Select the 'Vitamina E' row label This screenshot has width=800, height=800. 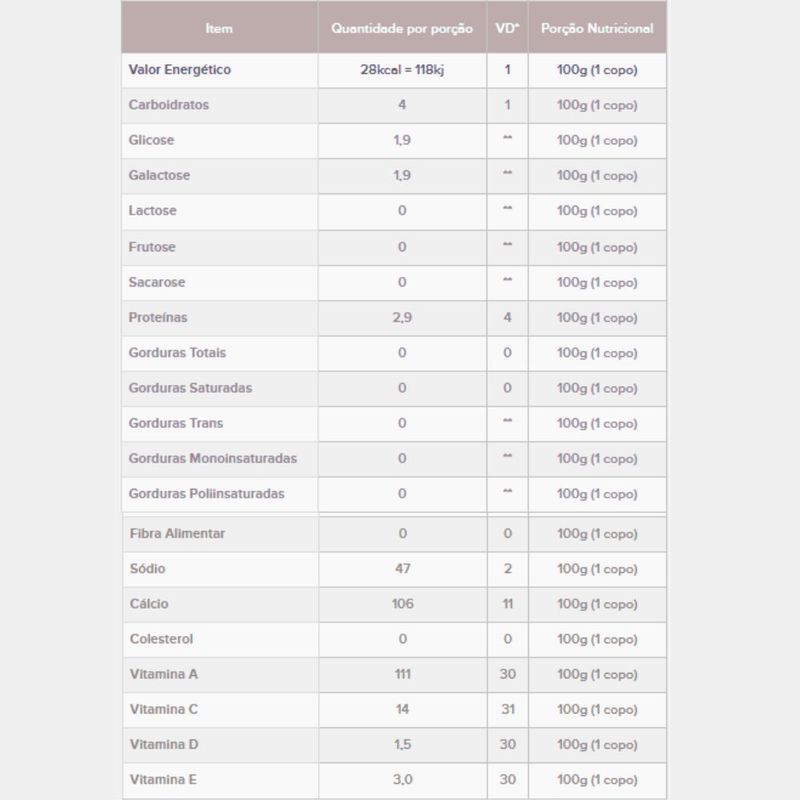coord(164,780)
